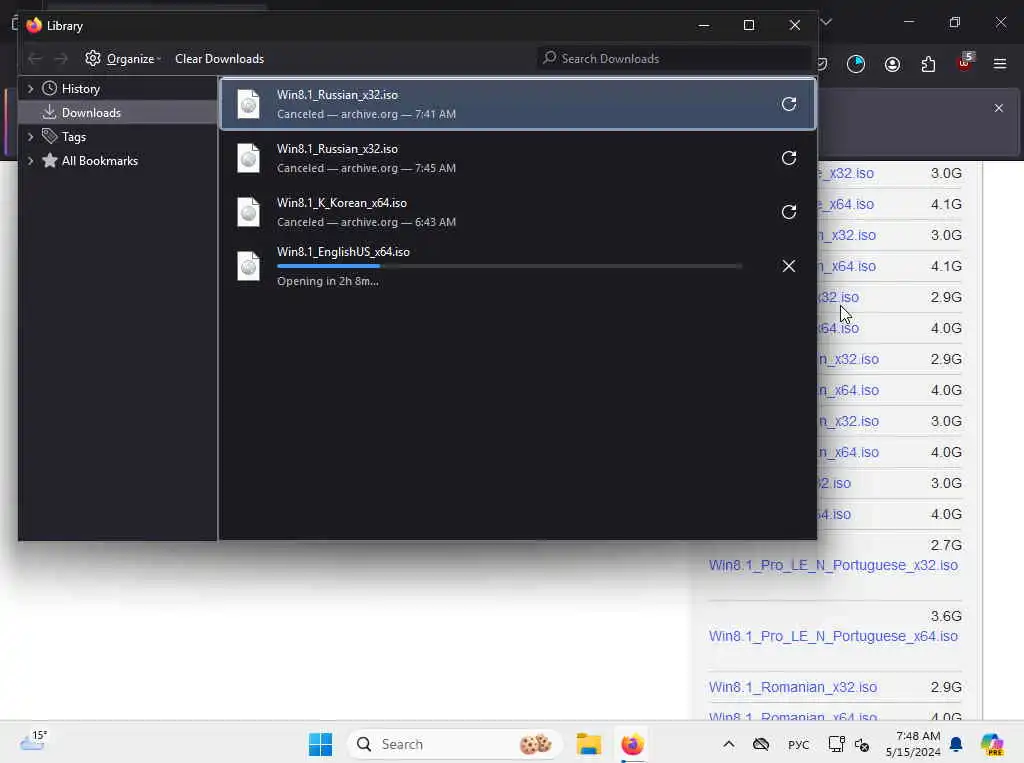This screenshot has height=763, width=1024.
Task: Open Firefox account icon in toolbar
Action: (892, 64)
